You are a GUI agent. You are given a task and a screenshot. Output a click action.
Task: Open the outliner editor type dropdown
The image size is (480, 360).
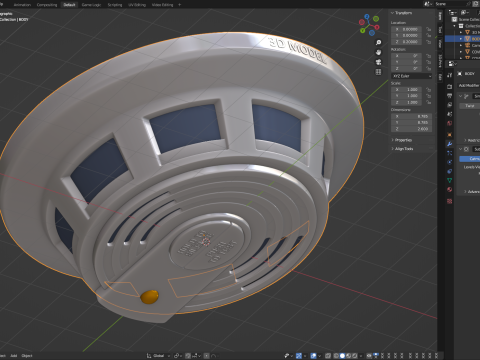click(x=453, y=13)
